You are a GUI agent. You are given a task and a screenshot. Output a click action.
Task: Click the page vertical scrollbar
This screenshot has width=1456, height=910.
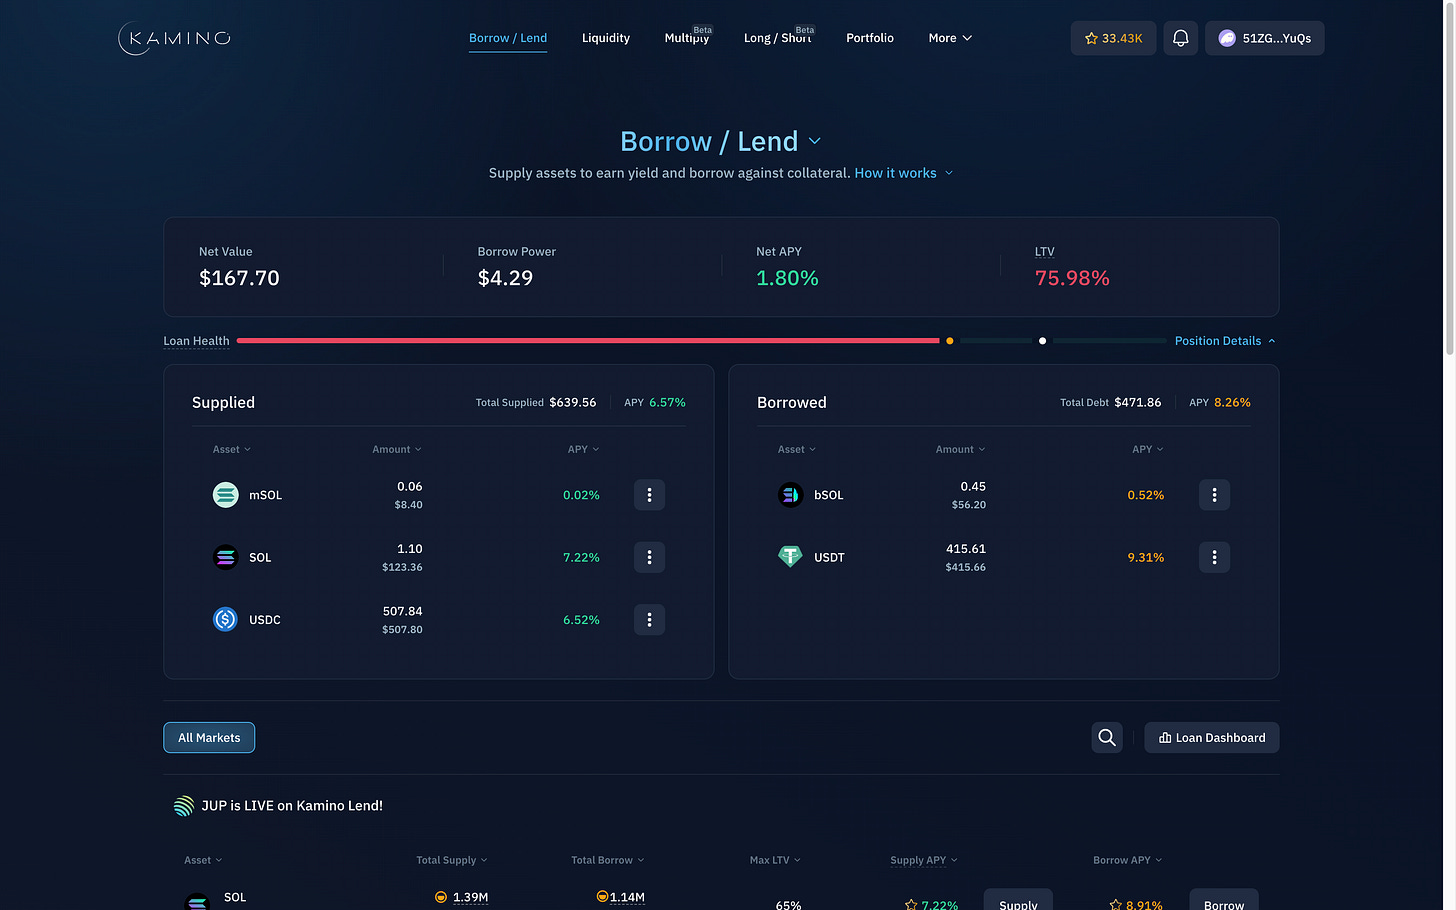[x=1450, y=180]
